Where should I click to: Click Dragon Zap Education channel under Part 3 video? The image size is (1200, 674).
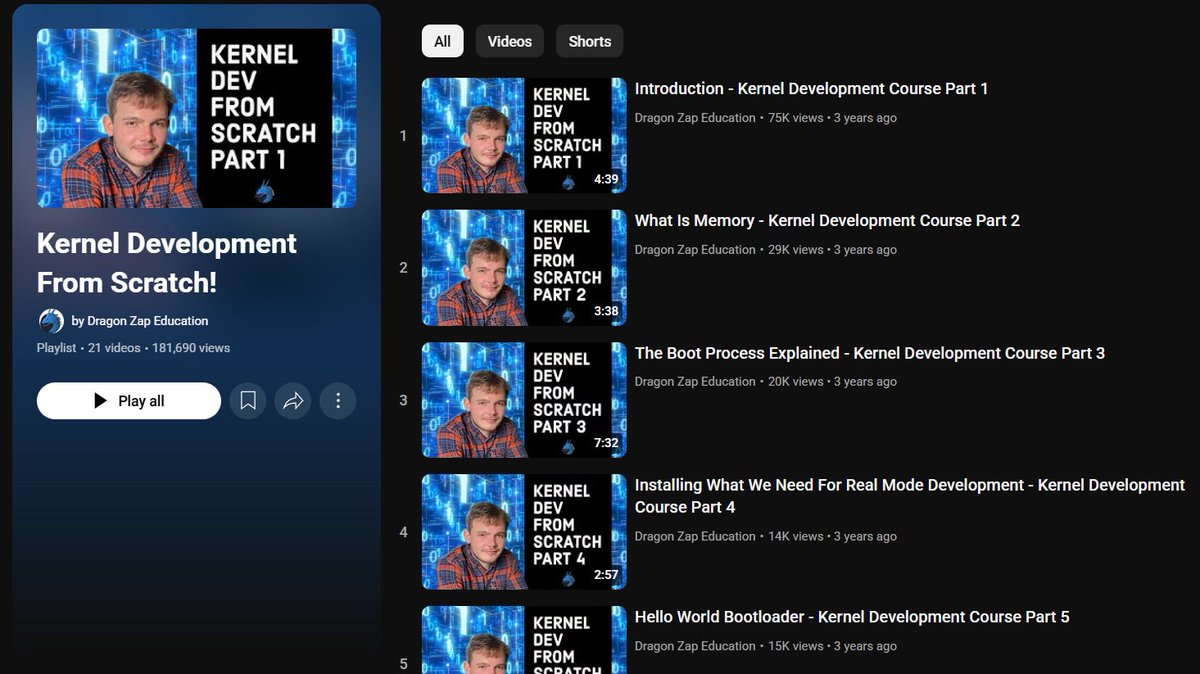pos(695,382)
